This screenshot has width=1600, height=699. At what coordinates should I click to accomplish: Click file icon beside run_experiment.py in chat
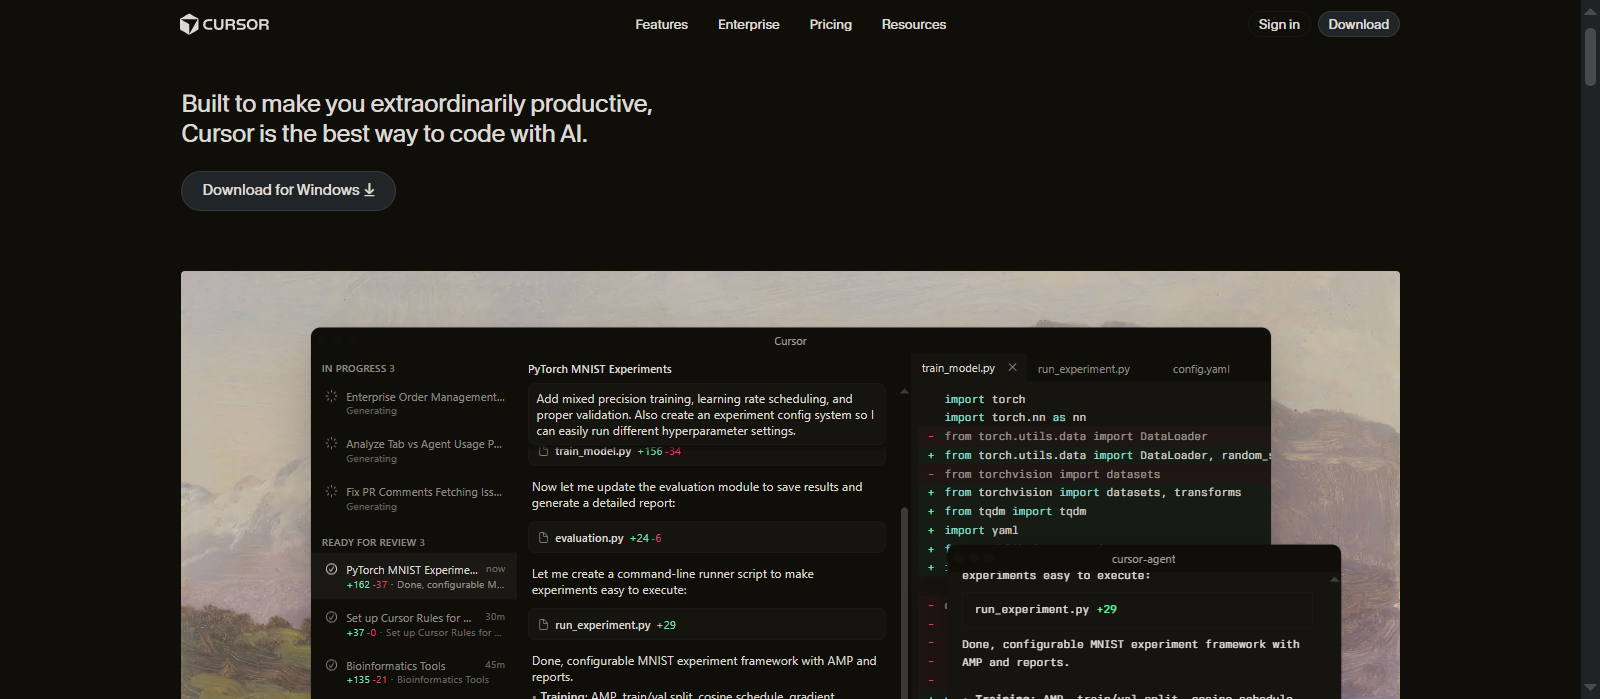coord(543,625)
